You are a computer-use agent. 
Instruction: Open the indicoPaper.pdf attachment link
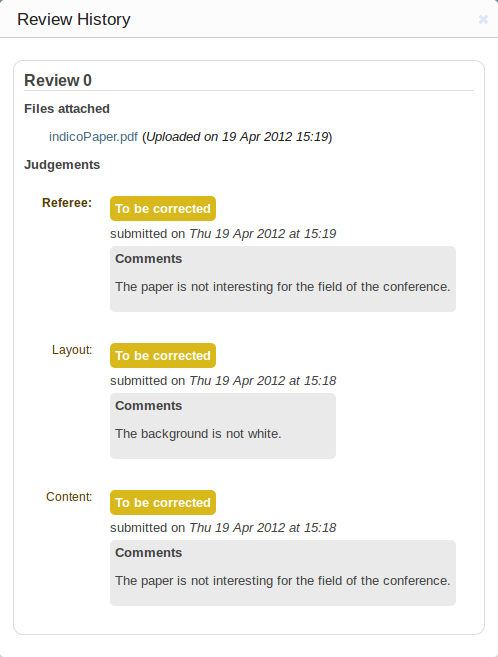(x=93, y=137)
